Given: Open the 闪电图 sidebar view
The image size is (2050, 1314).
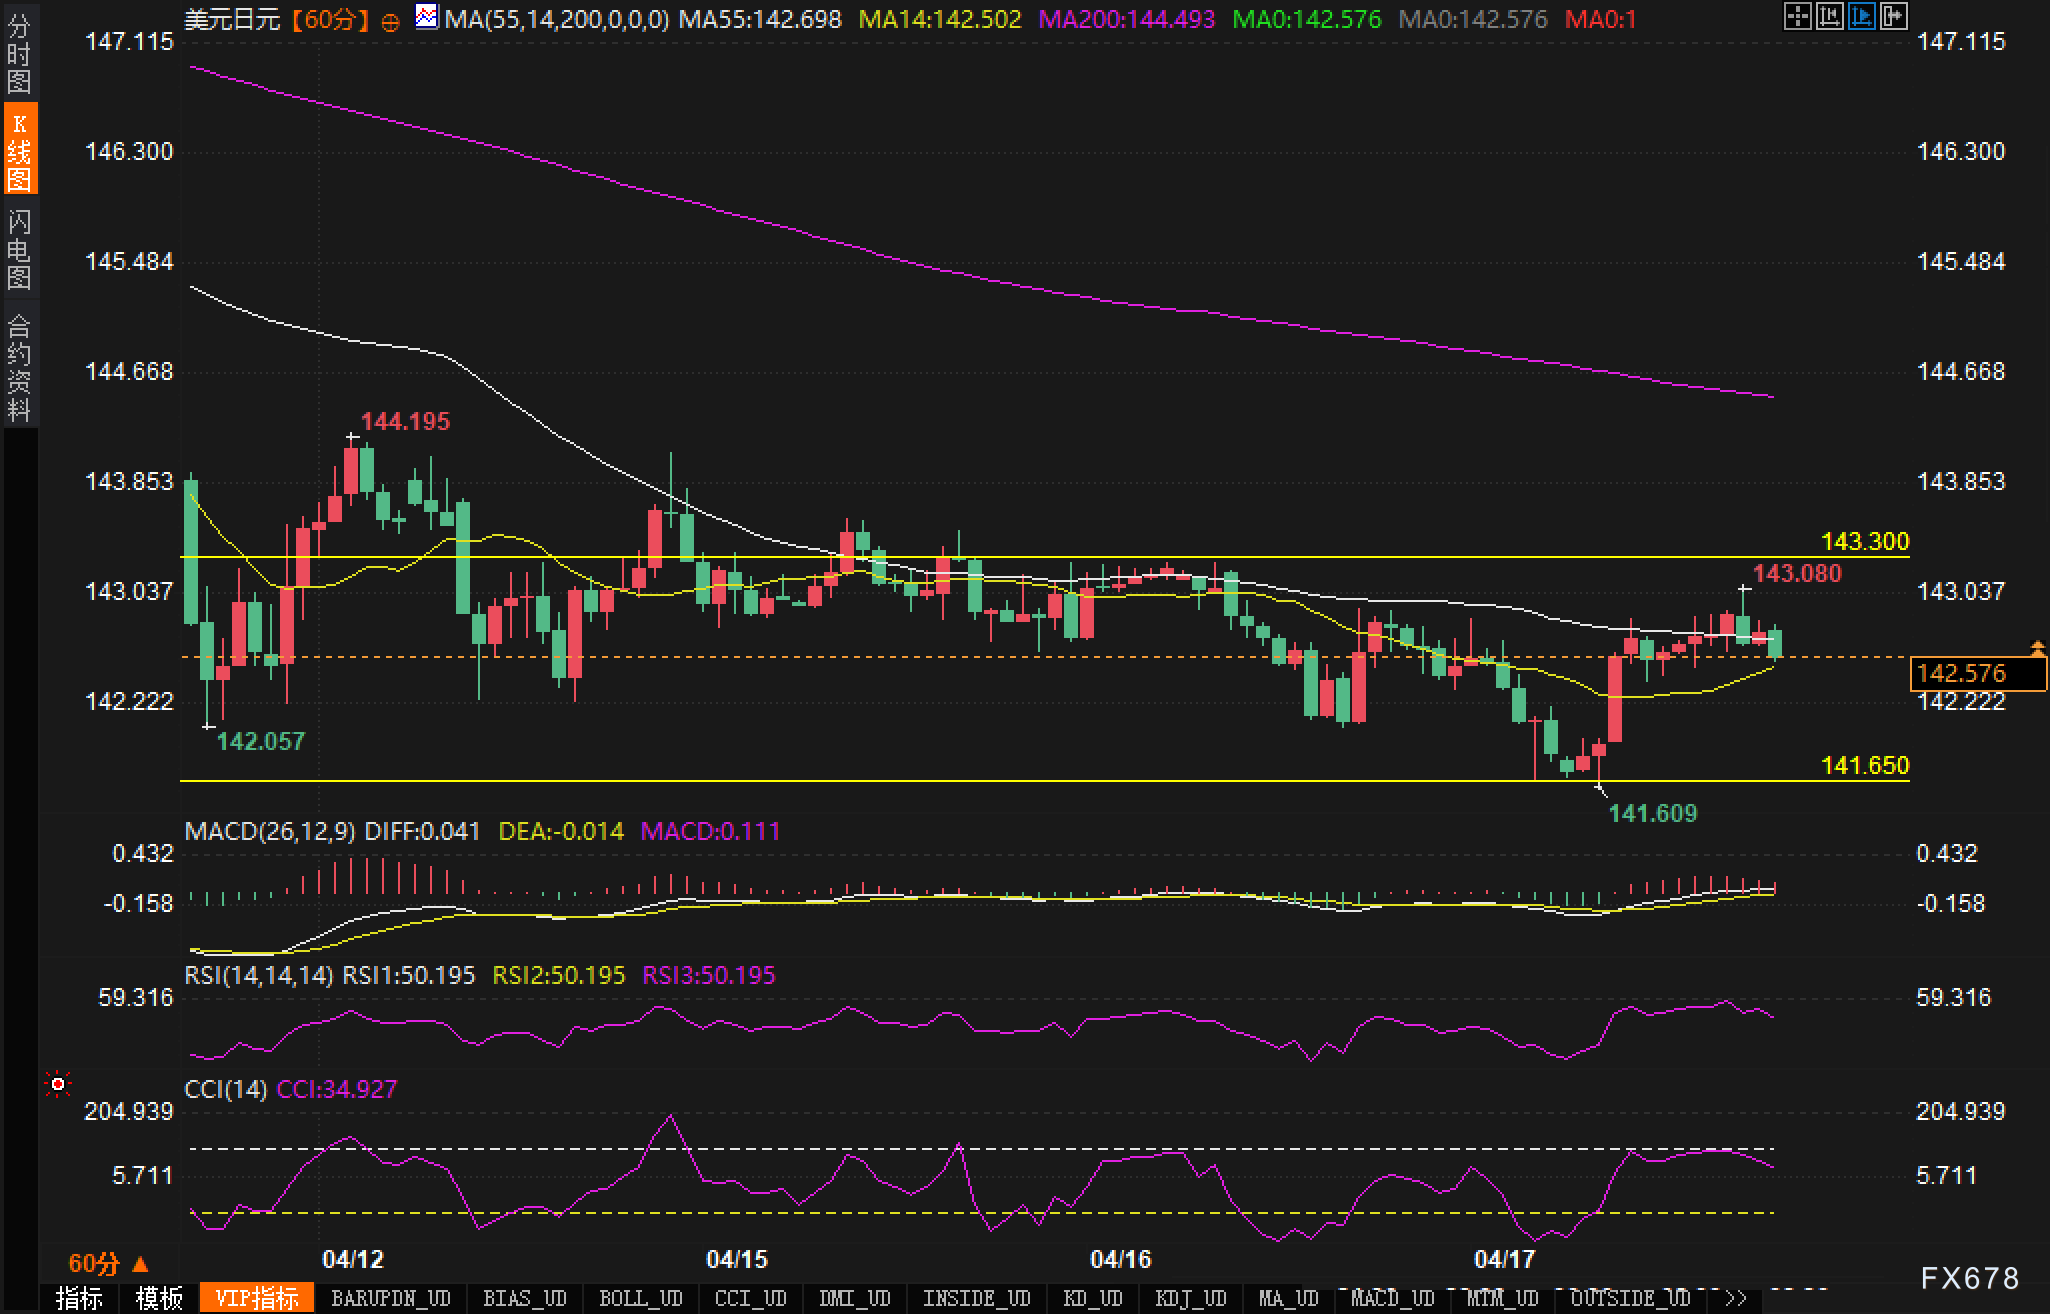Looking at the screenshot, I should pos(18,249).
